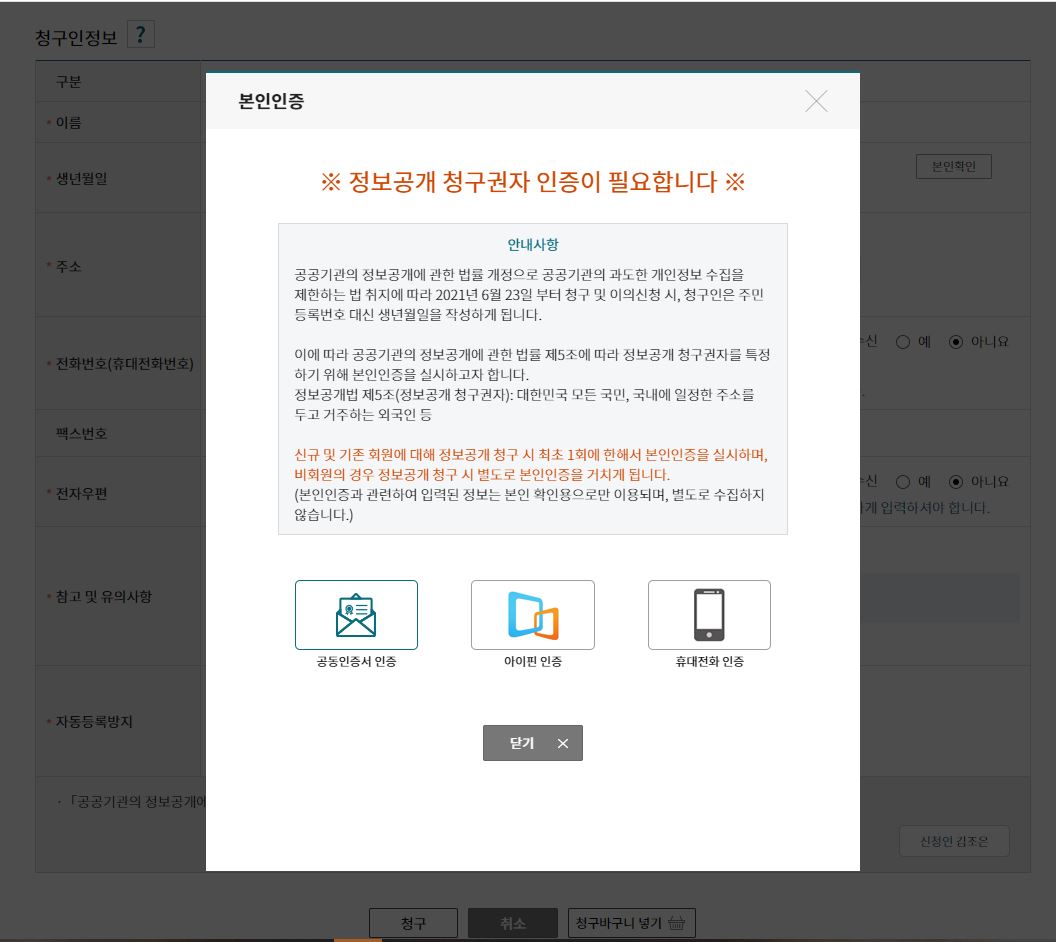1056x942 pixels.
Task: Click orange heading 정보공개 청구권자 인증이 필요합니다
Action: point(533,182)
